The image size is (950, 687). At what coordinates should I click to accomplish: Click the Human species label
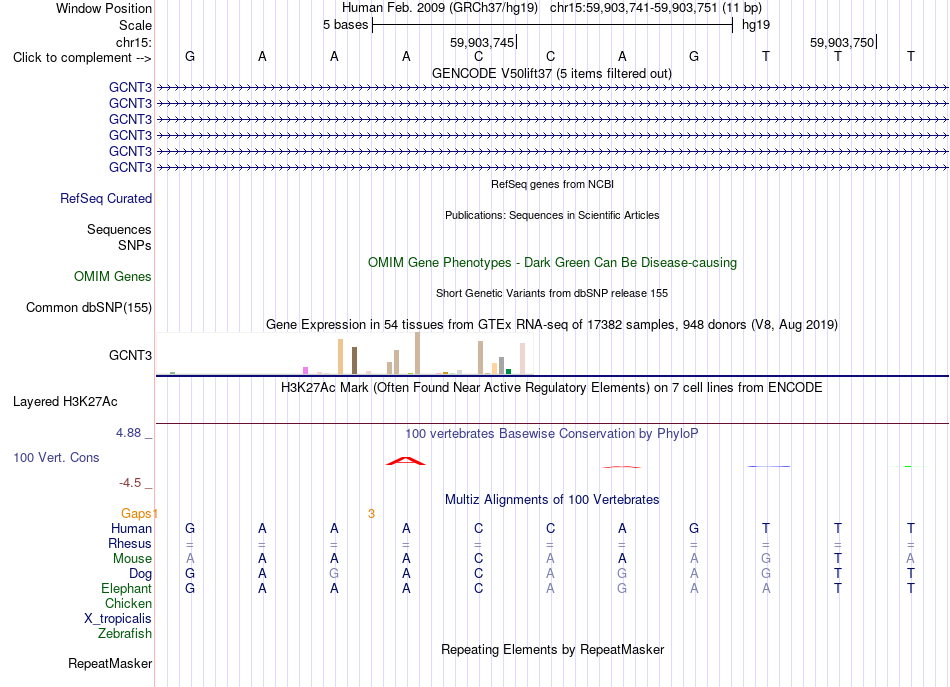[x=131, y=528]
